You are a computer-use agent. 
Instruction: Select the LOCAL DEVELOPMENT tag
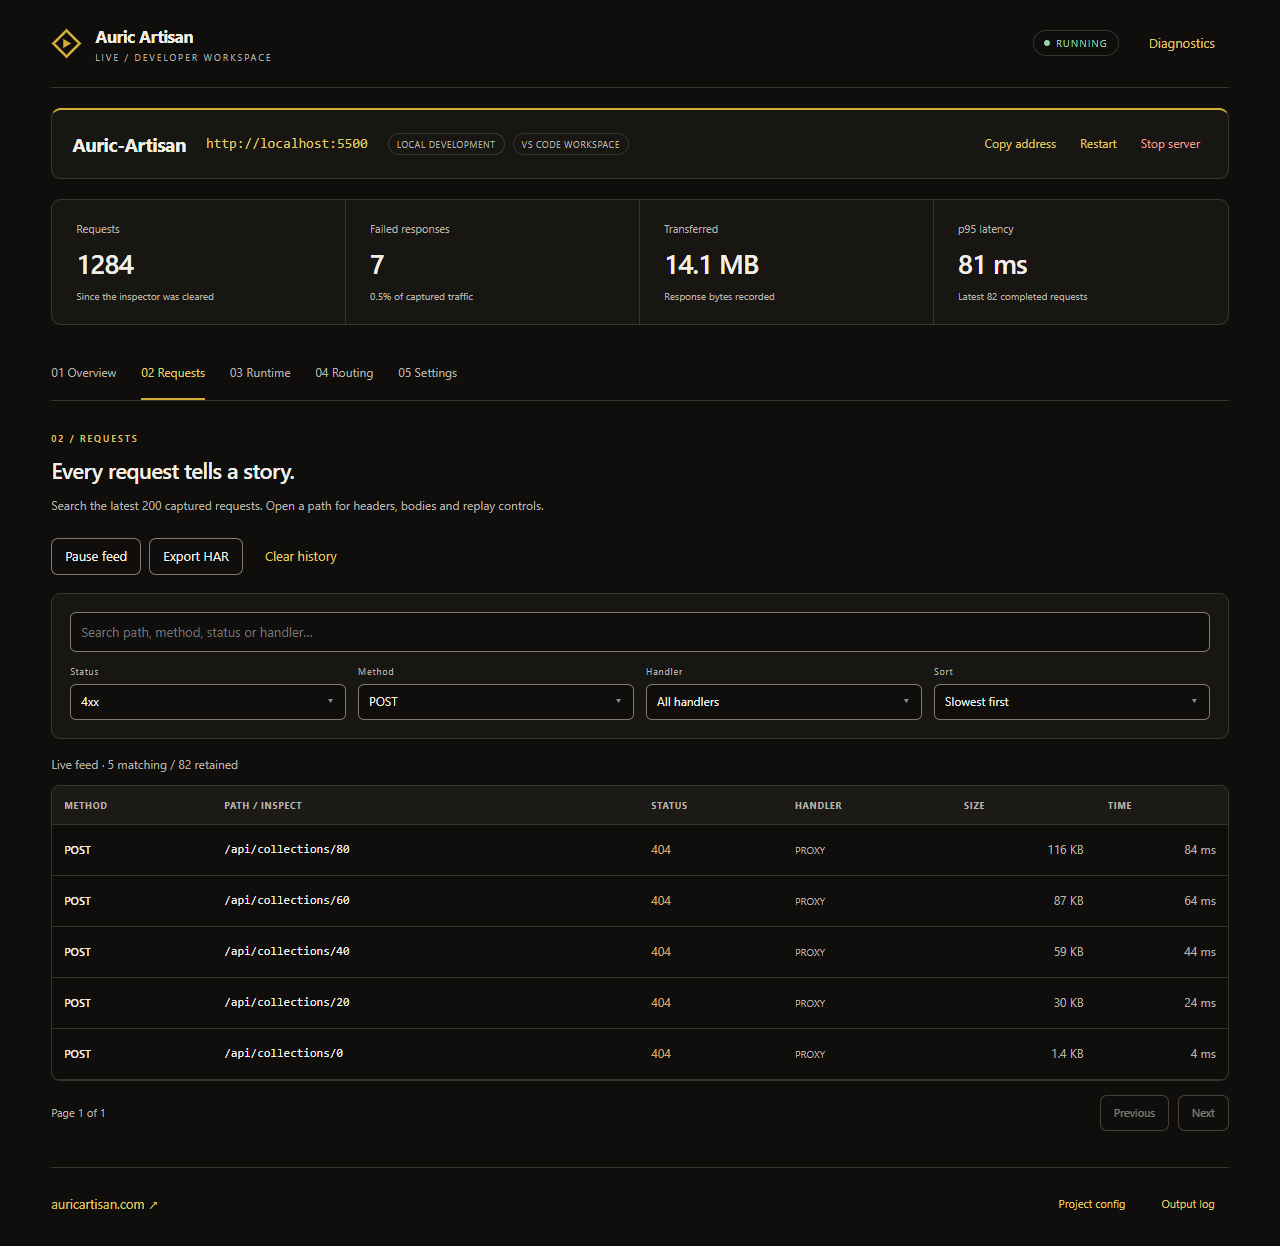click(x=446, y=144)
